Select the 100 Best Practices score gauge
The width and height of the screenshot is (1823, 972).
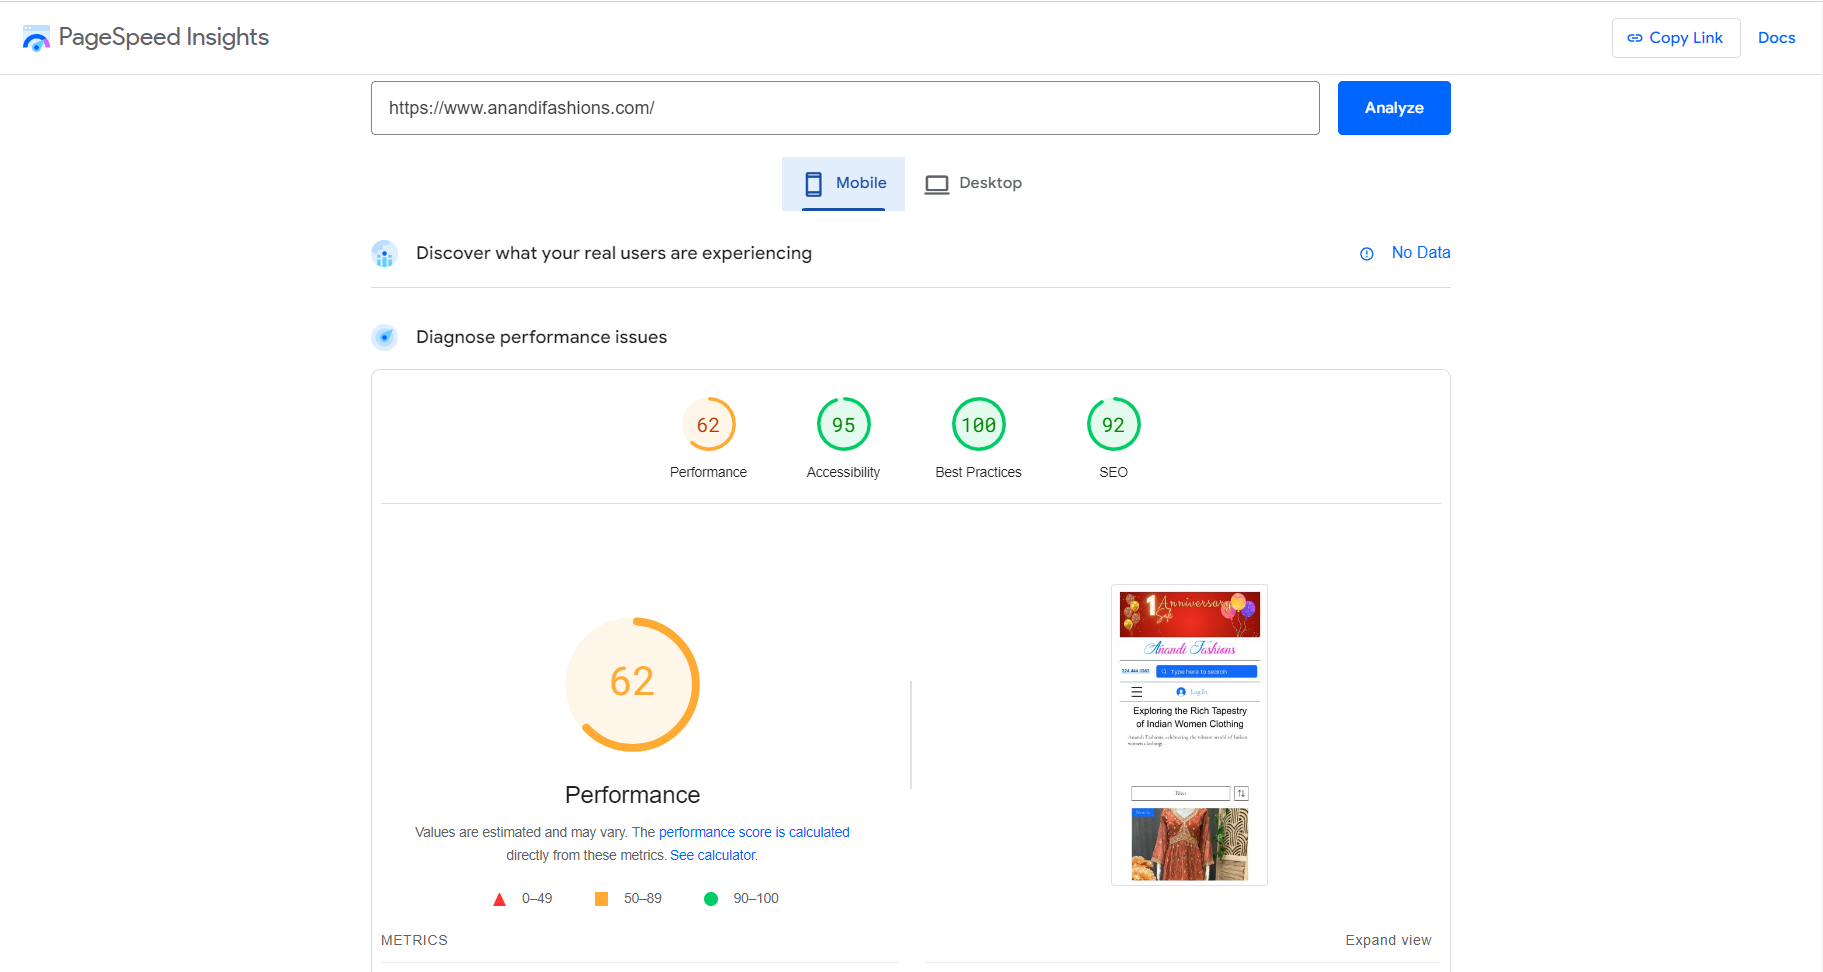(978, 424)
